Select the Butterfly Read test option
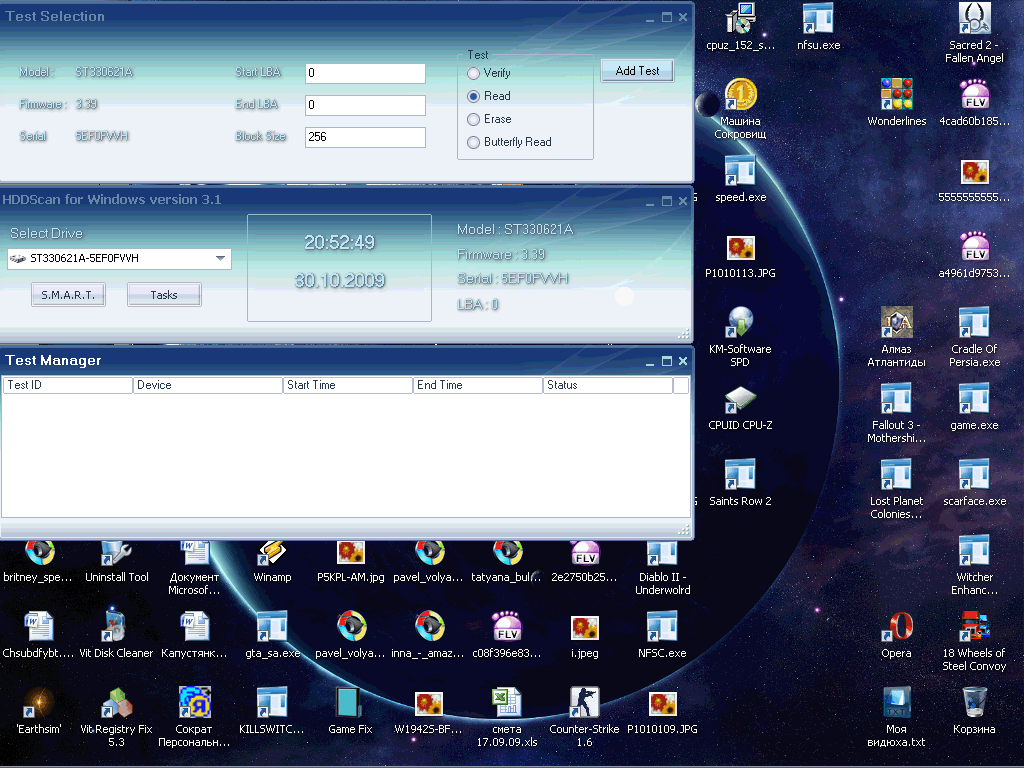 coord(474,142)
